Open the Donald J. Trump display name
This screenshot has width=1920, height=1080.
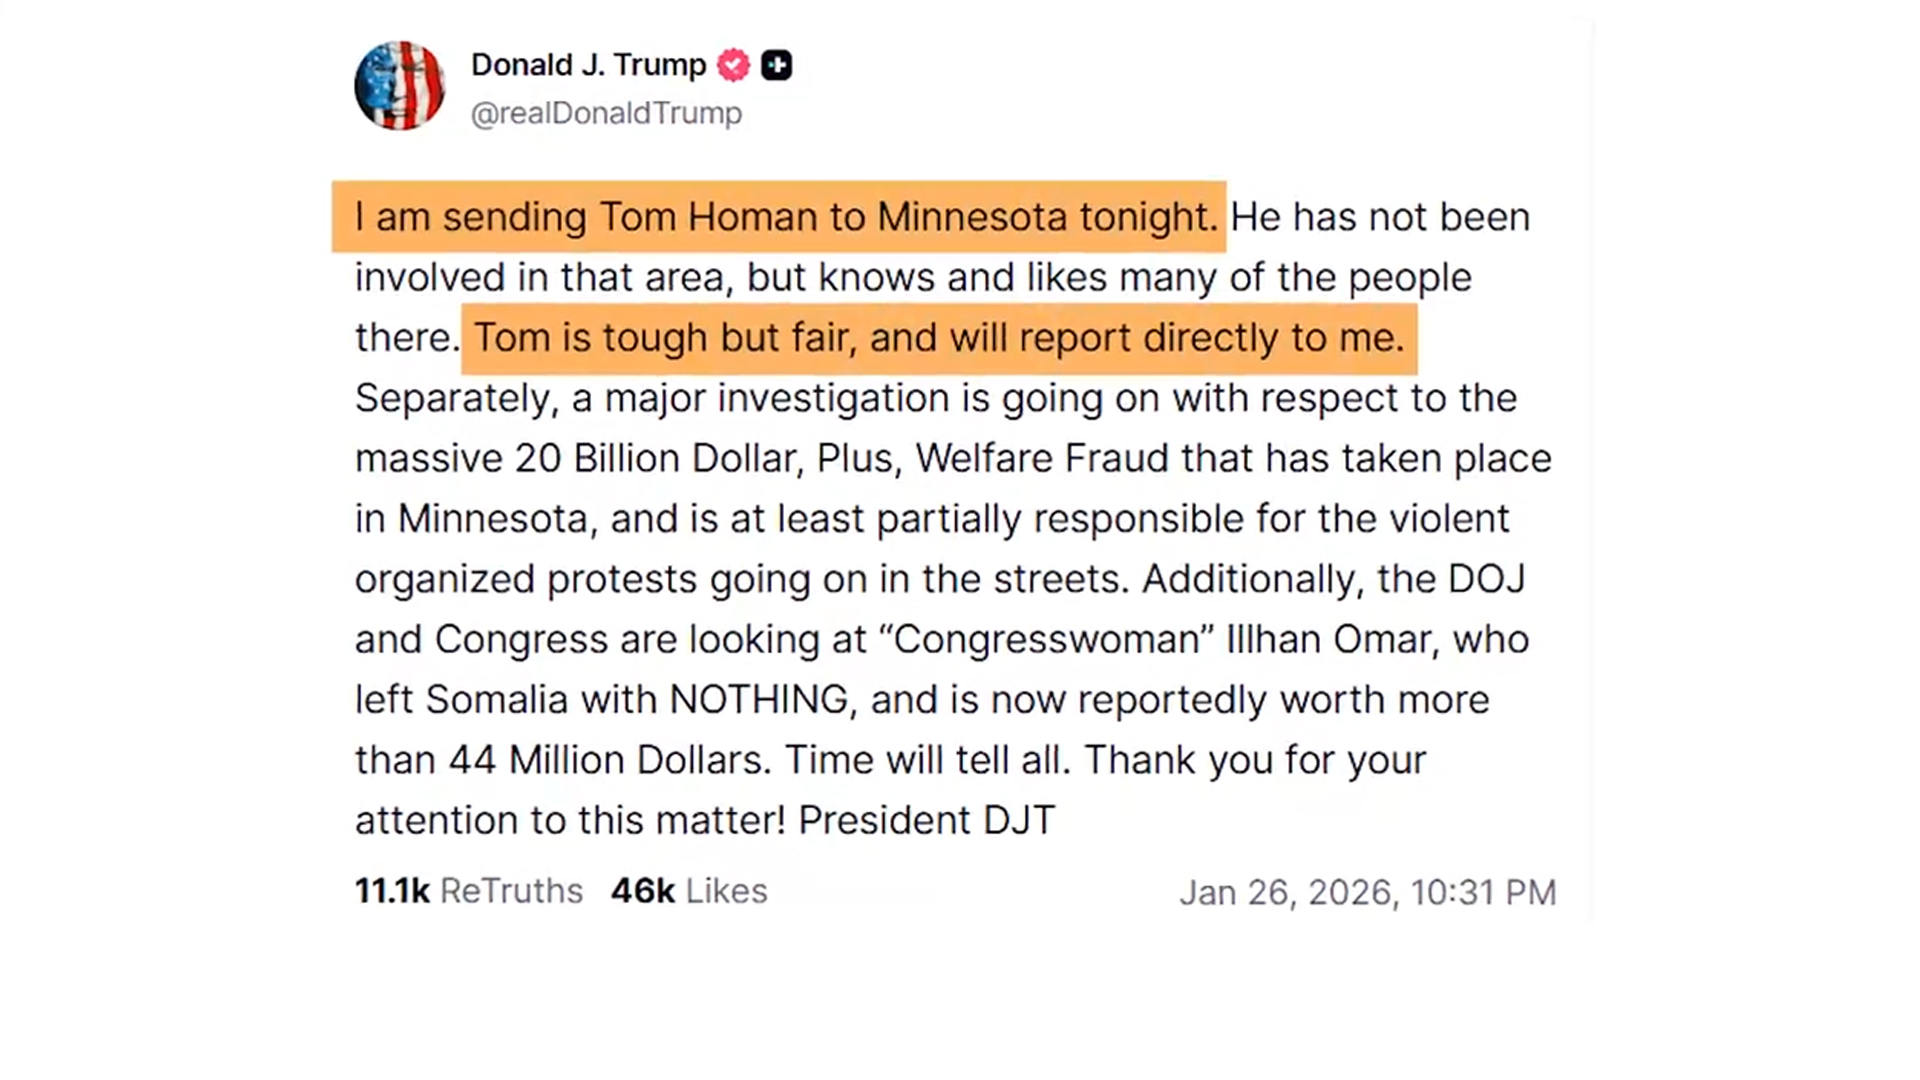coord(588,65)
